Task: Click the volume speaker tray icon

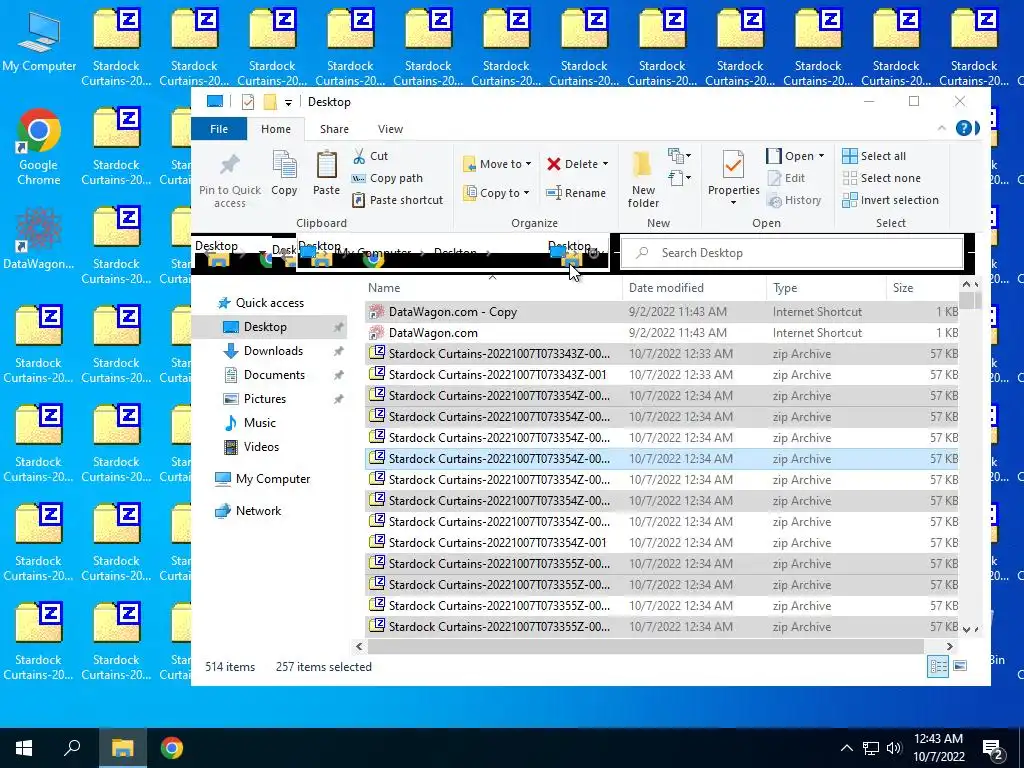Action: [895, 748]
